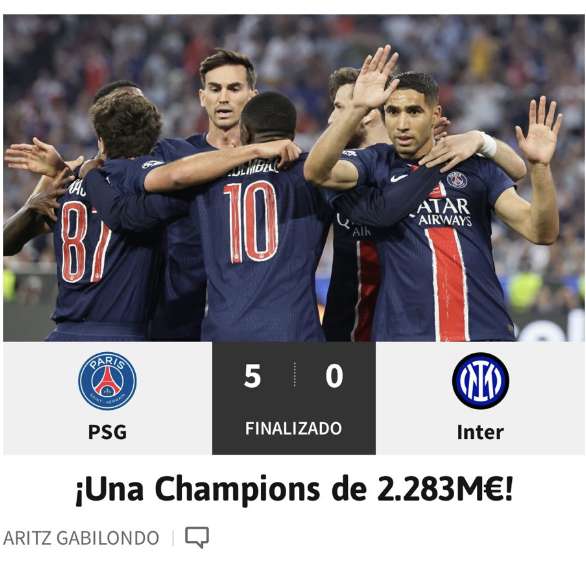Click the Dembélé name on the shirt

(253, 169)
